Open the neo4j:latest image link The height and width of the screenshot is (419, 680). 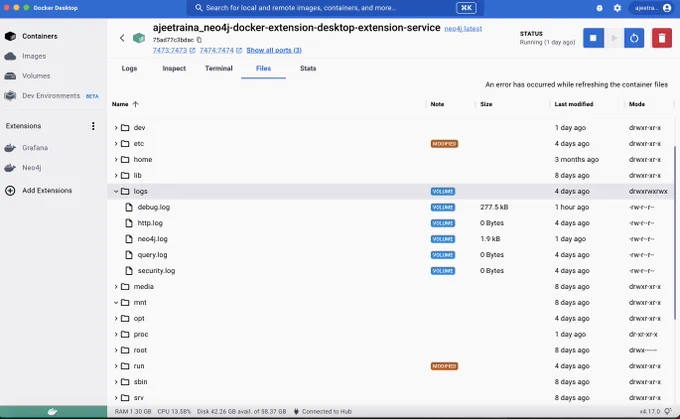tap(463, 29)
